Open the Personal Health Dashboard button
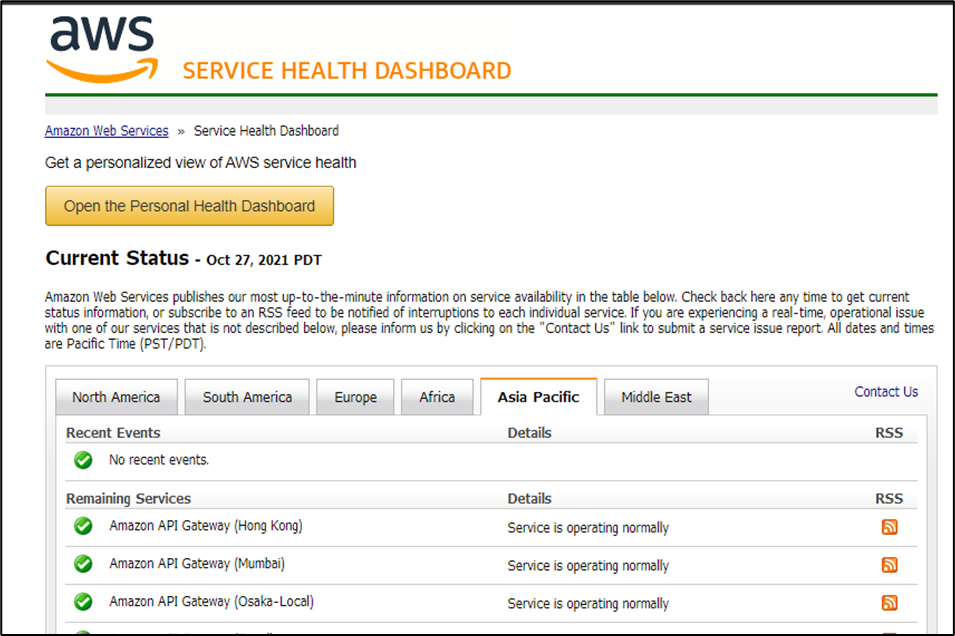The image size is (955, 636). click(189, 206)
